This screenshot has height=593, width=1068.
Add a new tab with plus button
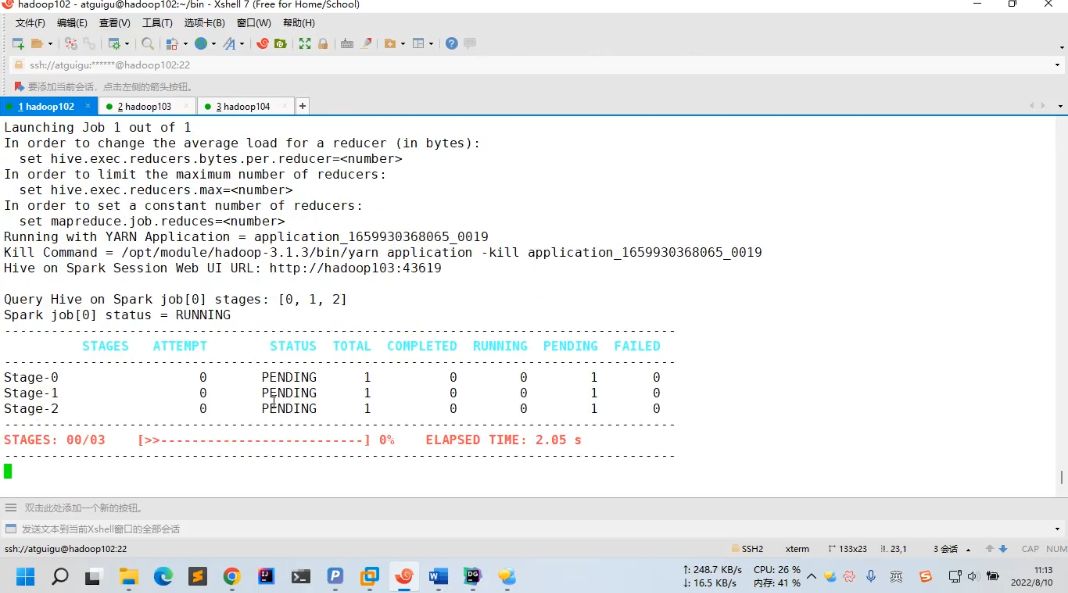click(x=302, y=106)
